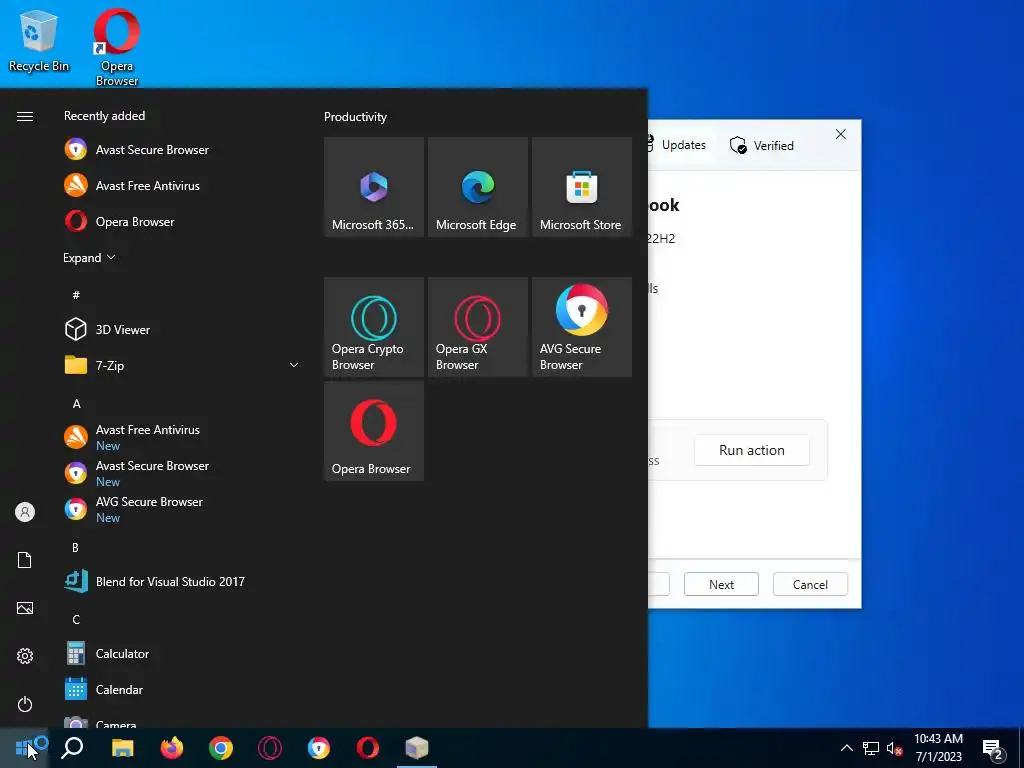Click Run action in the dialog
Viewport: 1024px width, 768px height.
point(752,450)
